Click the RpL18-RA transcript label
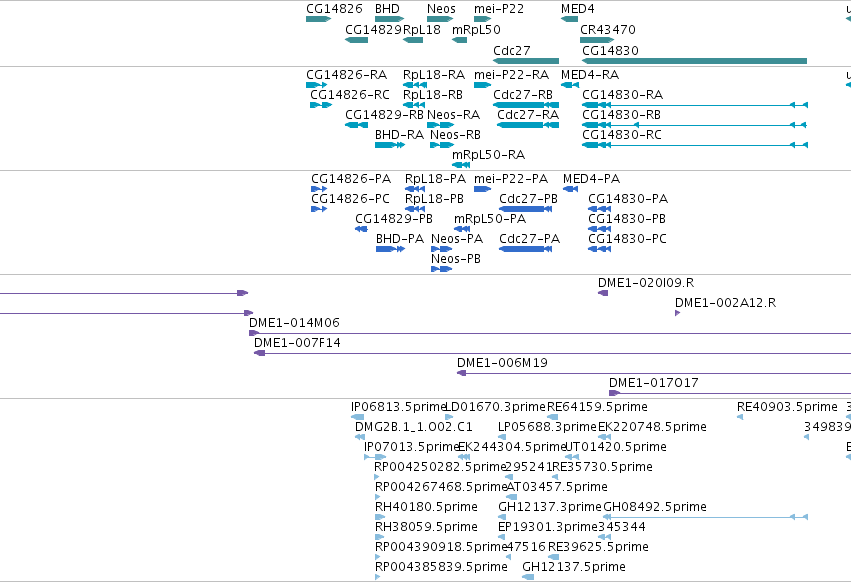This screenshot has height=582, width=851. (x=434, y=75)
